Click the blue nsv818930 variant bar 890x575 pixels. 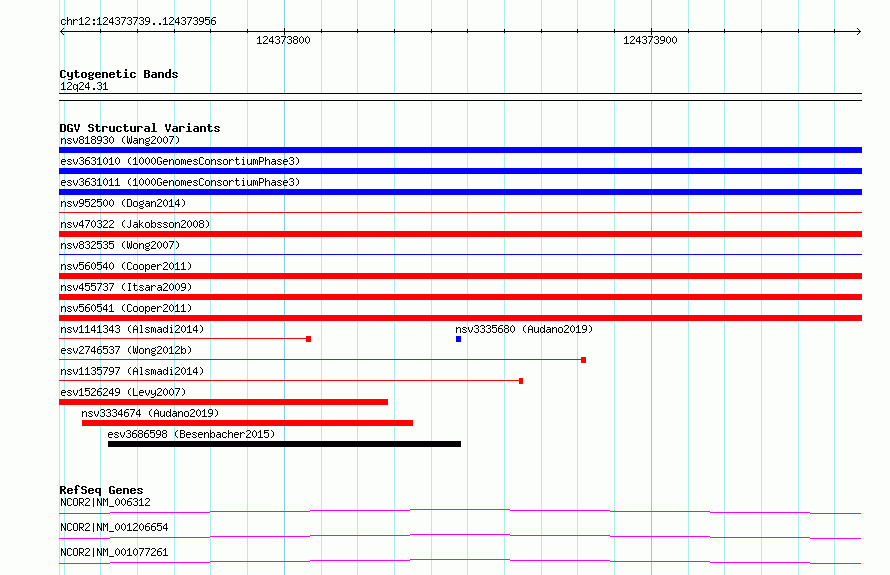point(460,150)
